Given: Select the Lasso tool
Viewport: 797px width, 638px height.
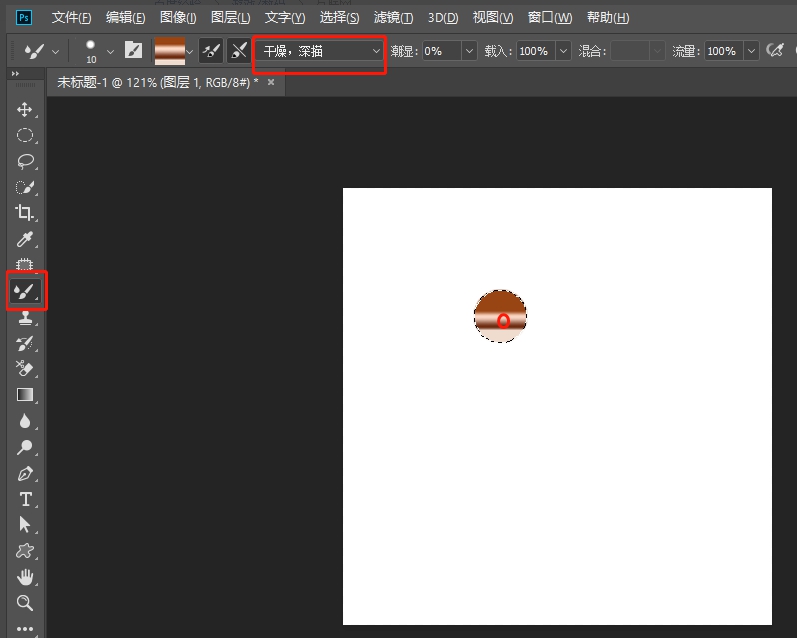Looking at the screenshot, I should point(25,161).
